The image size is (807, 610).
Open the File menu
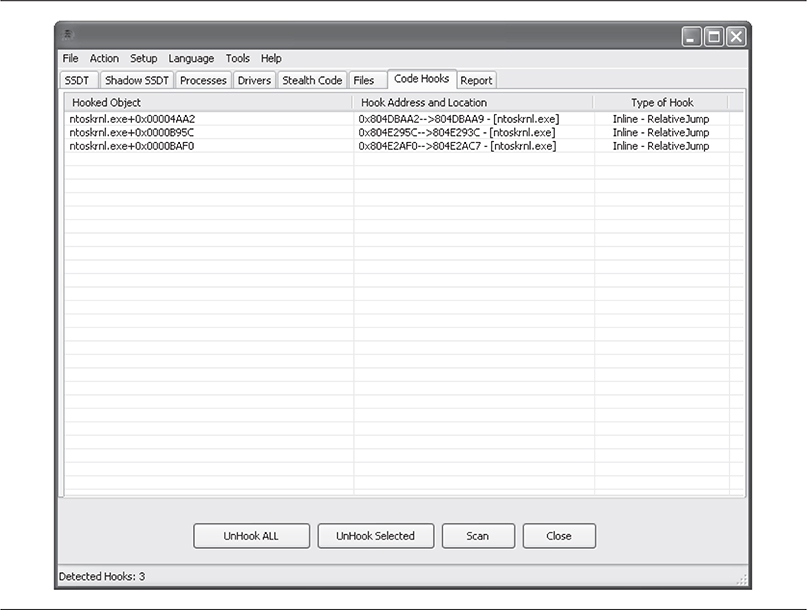[70, 59]
